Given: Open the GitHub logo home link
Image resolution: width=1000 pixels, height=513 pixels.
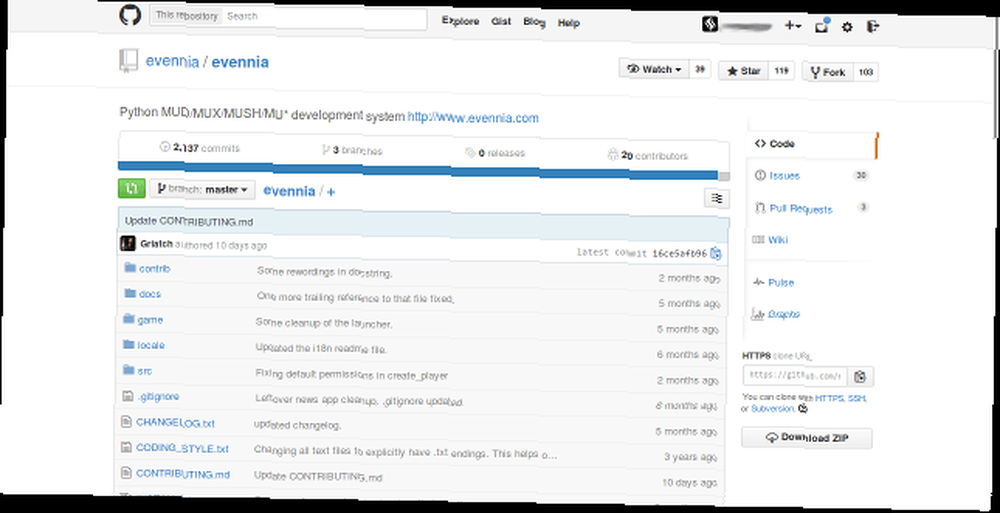Looking at the screenshot, I should click(x=130, y=14).
